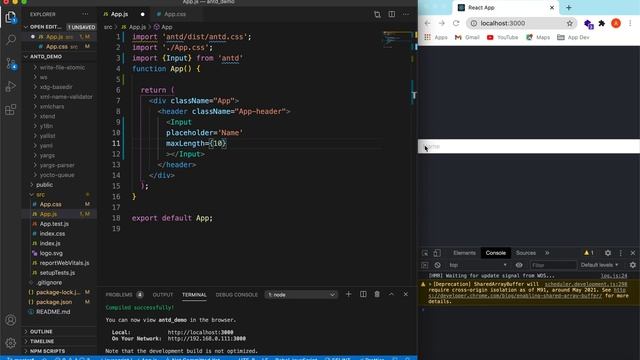Switch to the App.css editor tab

coord(175,14)
